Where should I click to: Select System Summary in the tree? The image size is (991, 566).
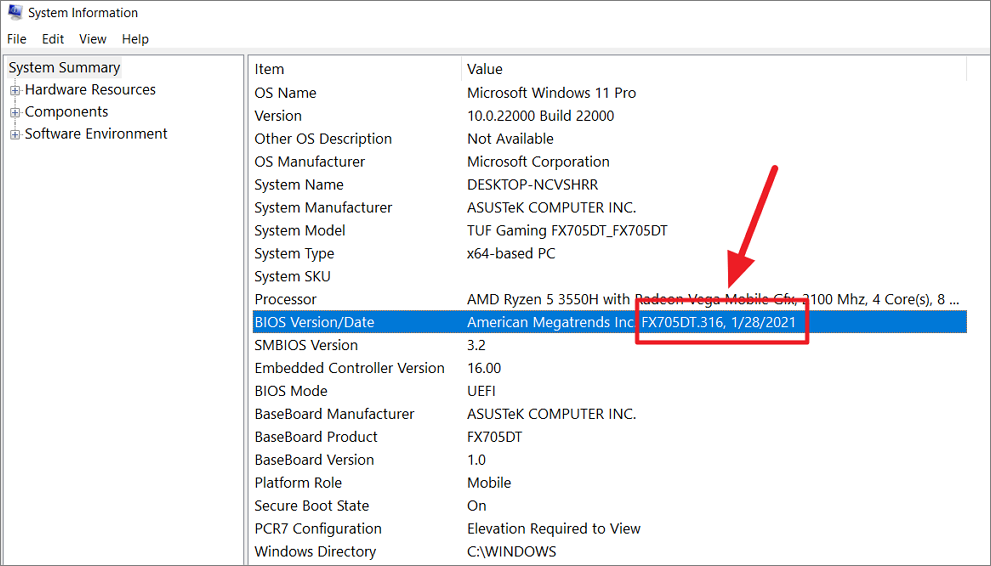[x=64, y=68]
